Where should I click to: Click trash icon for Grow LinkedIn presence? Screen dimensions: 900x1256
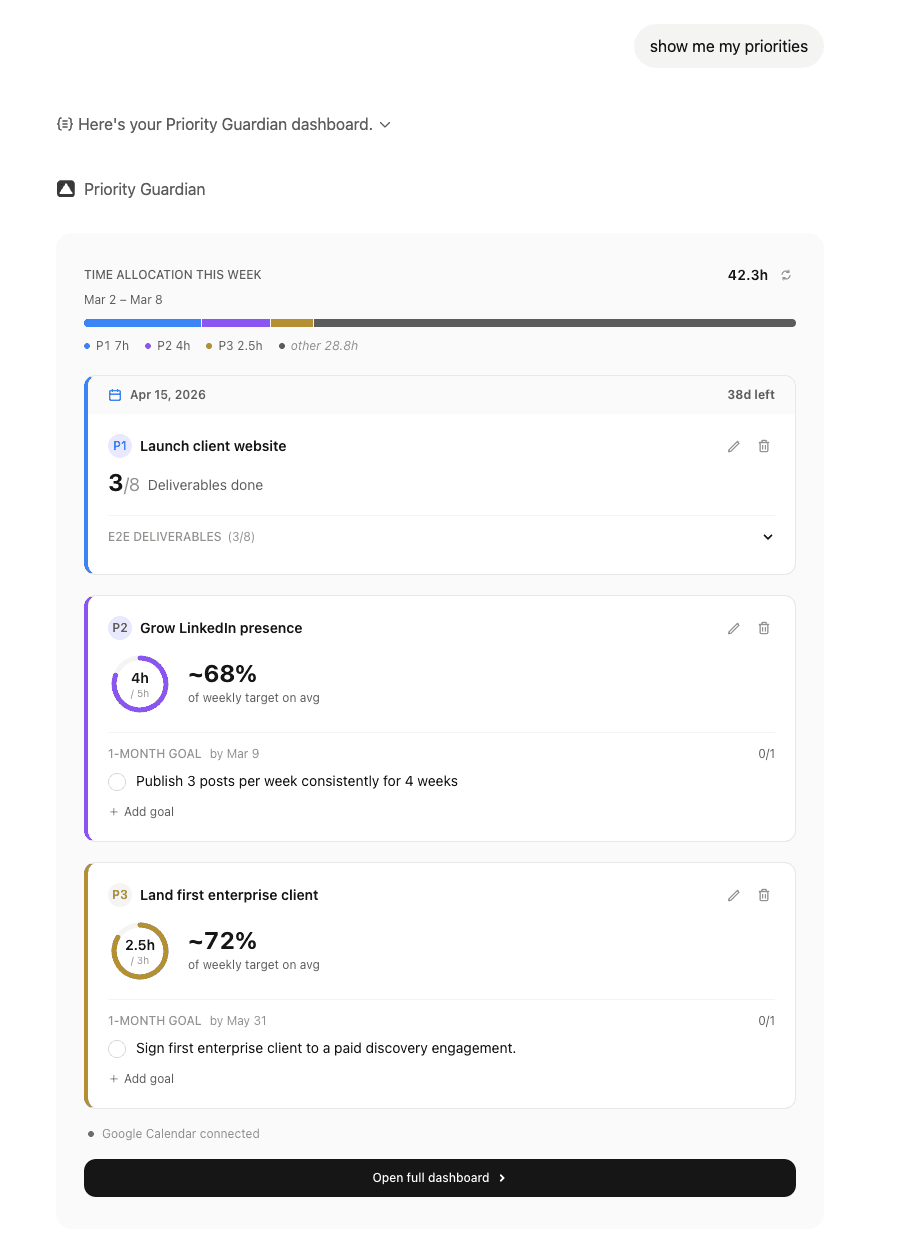pos(764,628)
